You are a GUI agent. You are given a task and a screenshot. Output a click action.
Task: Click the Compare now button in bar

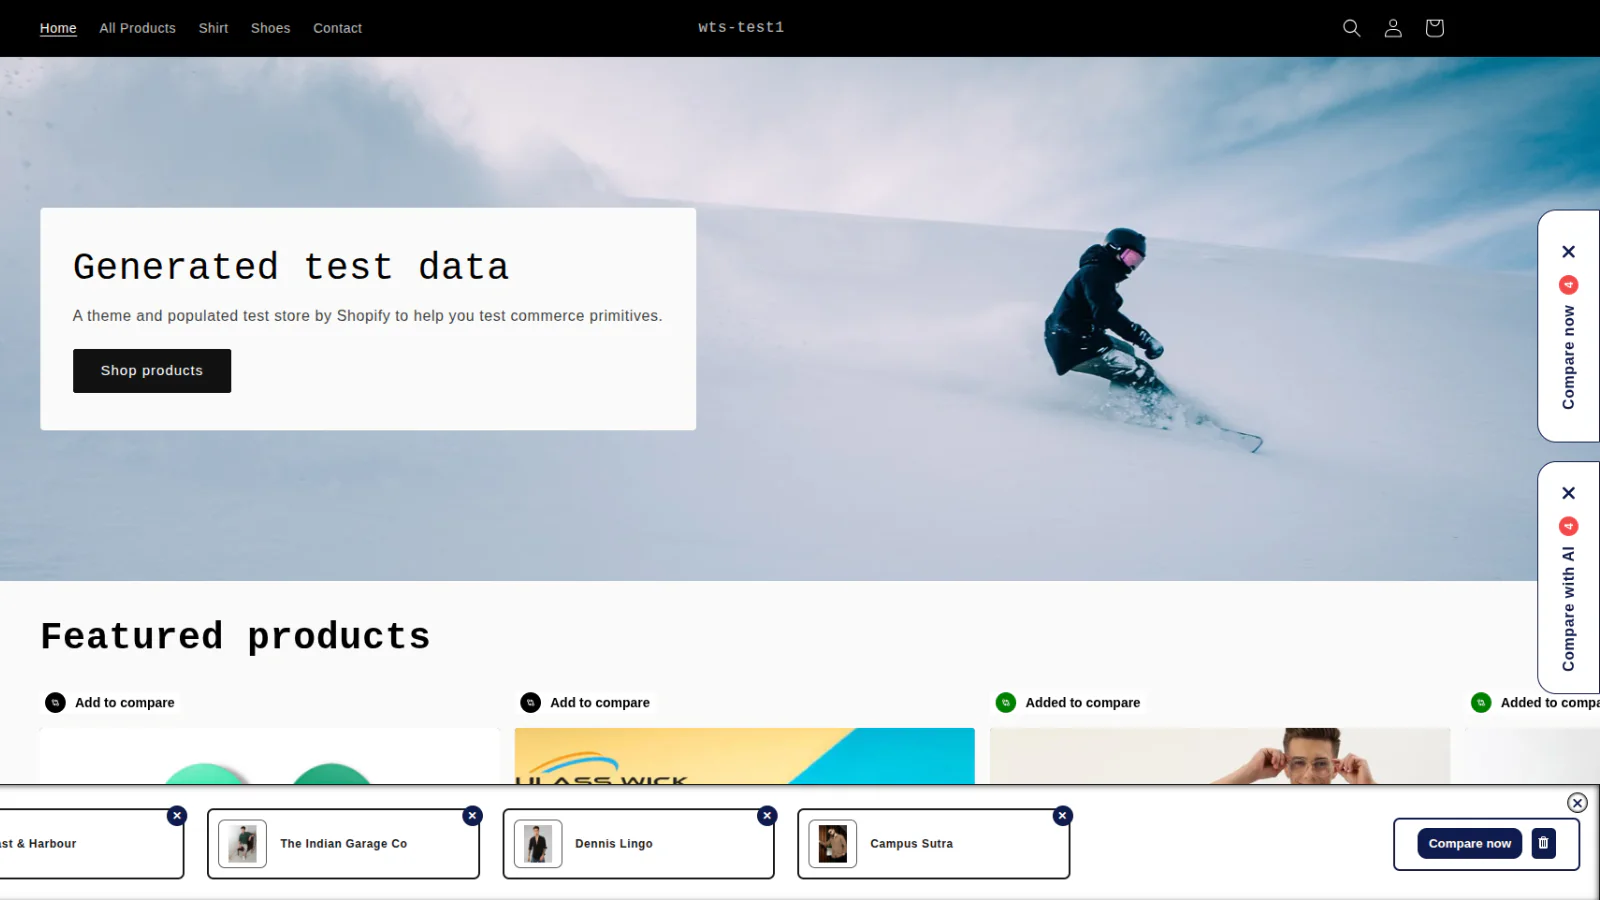1469,843
